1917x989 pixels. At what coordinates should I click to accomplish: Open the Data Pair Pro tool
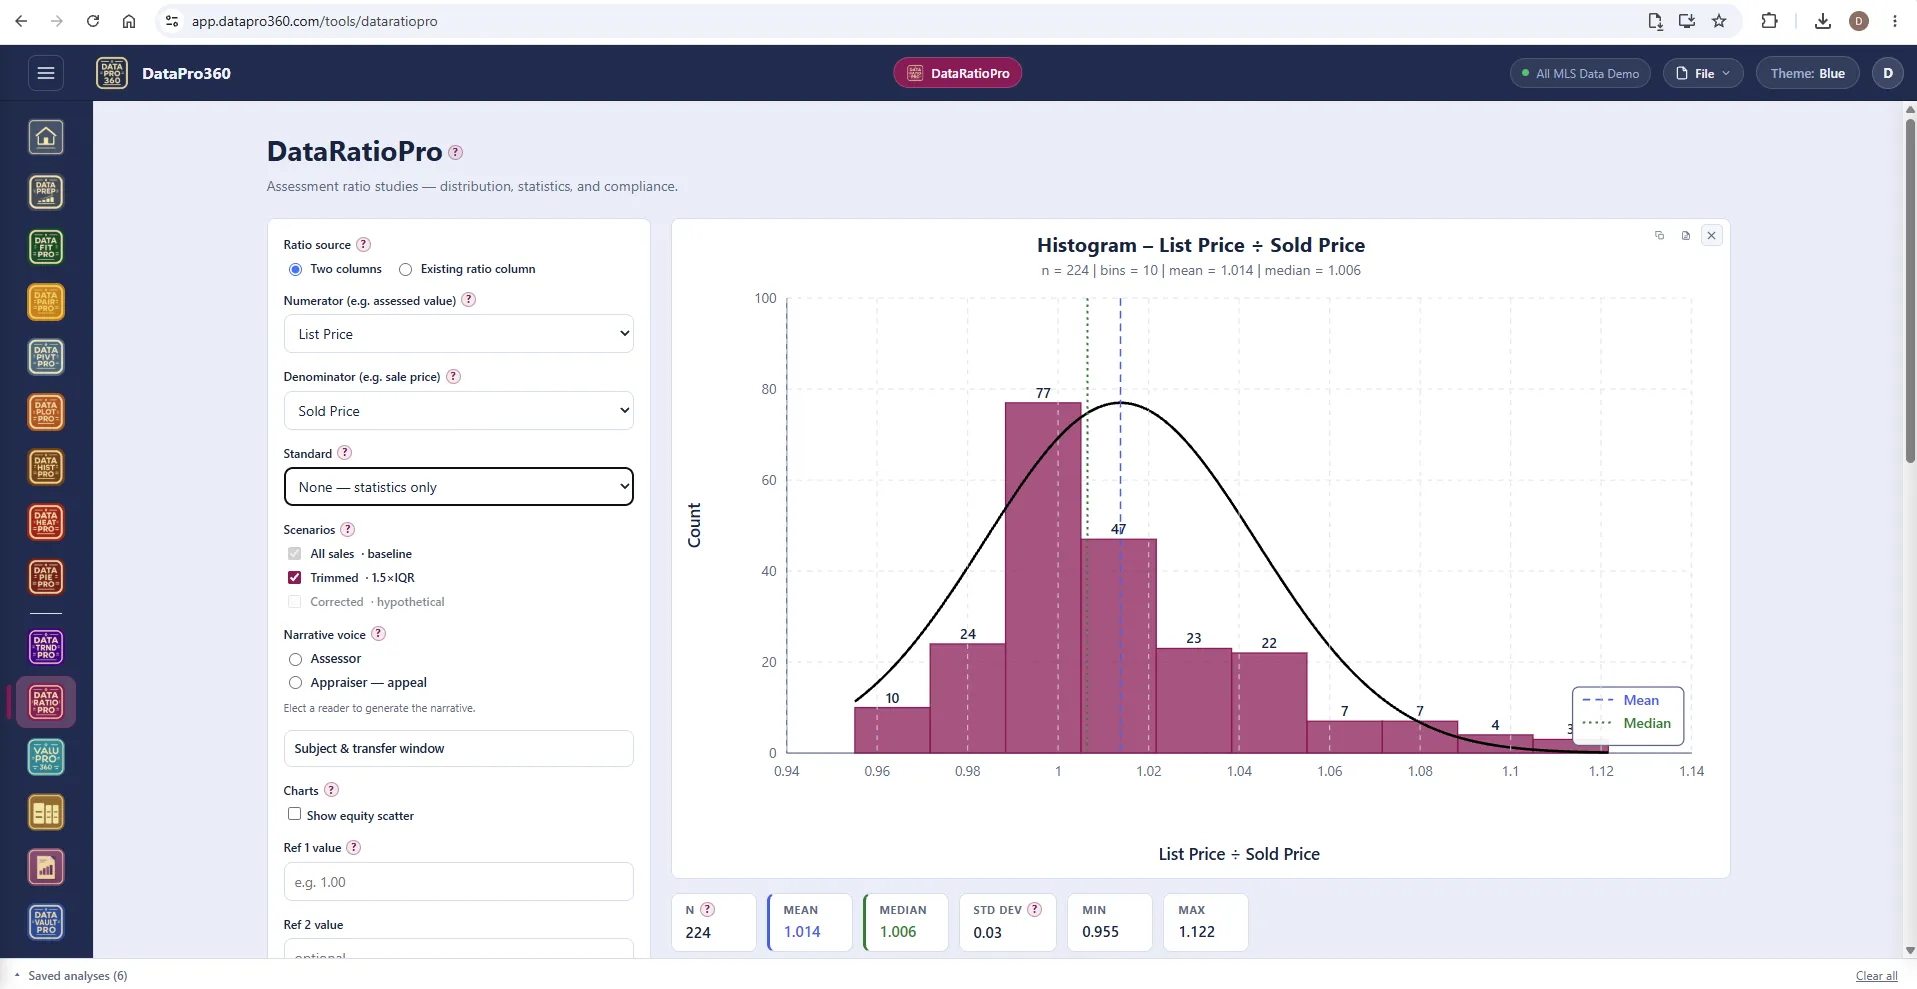pos(46,302)
